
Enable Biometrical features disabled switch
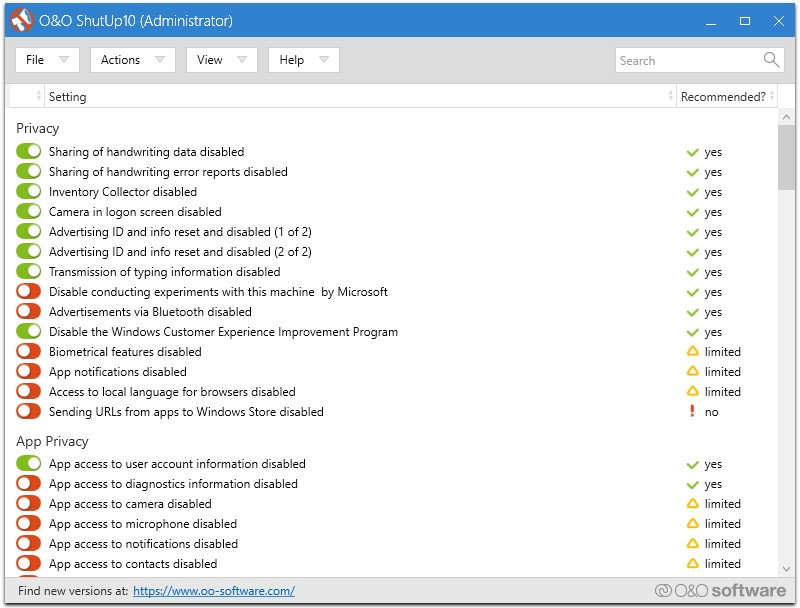(29, 352)
